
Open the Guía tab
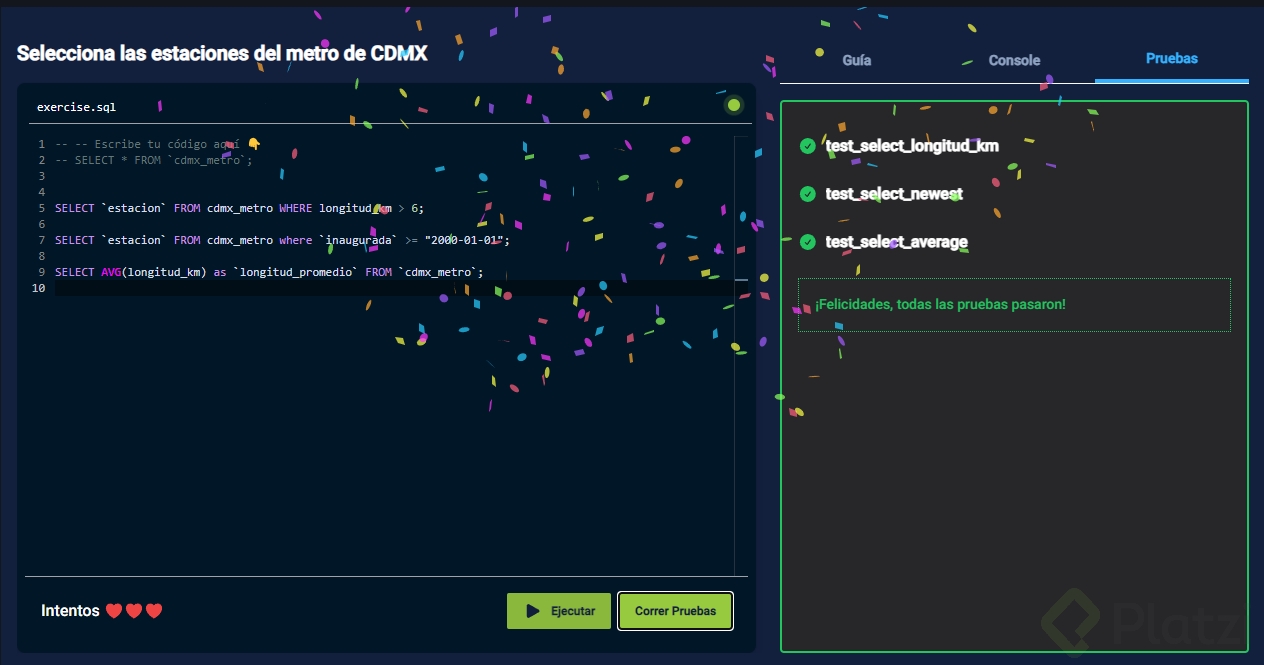857,60
